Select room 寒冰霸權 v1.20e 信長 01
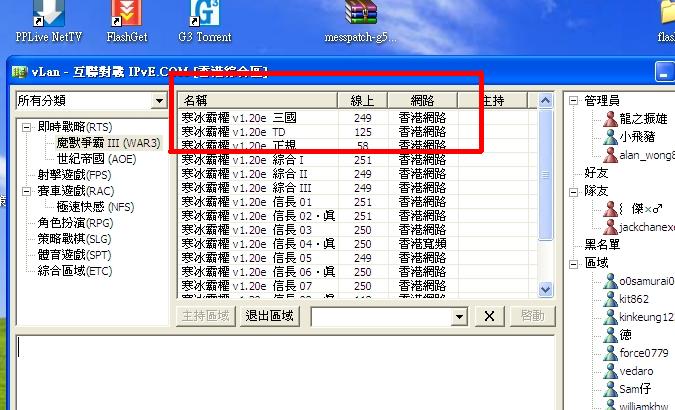This screenshot has height=410, width=675. click(357, 202)
